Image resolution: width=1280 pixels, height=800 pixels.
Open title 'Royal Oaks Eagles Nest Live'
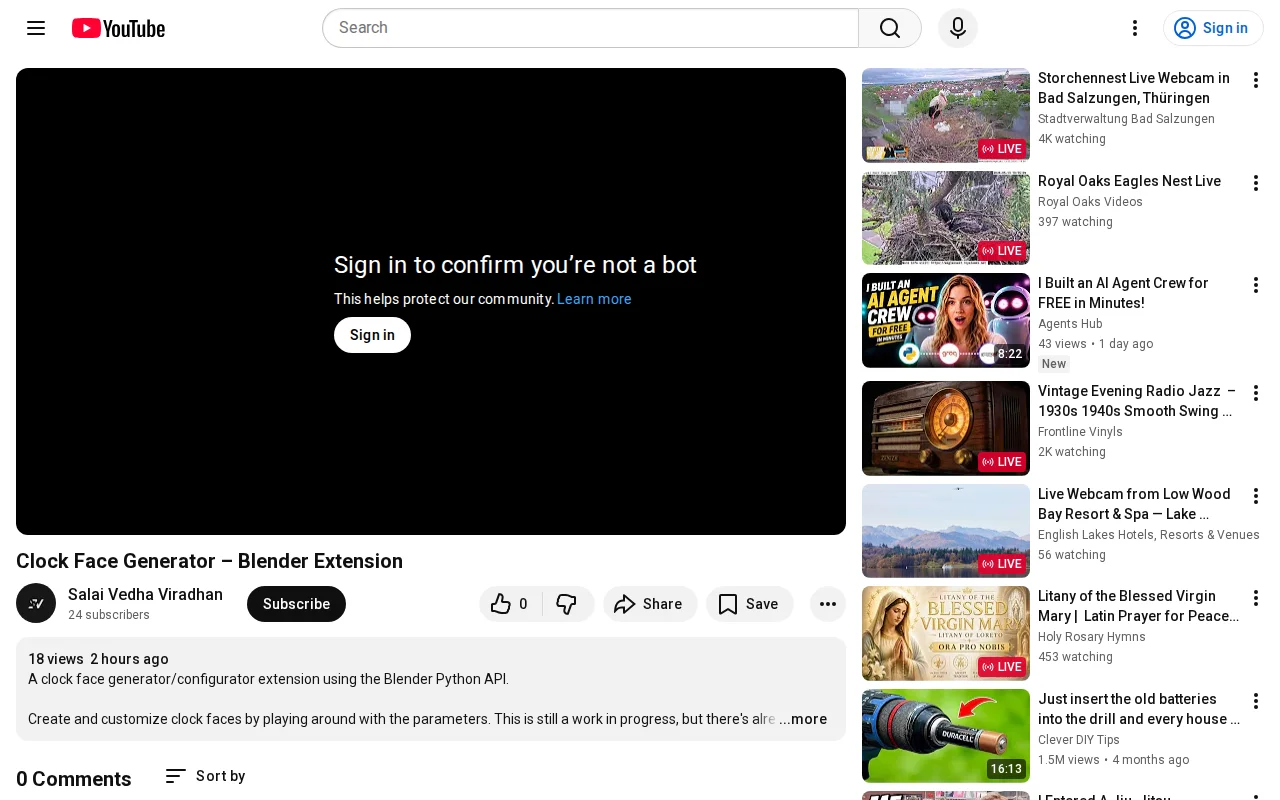[x=1129, y=181]
